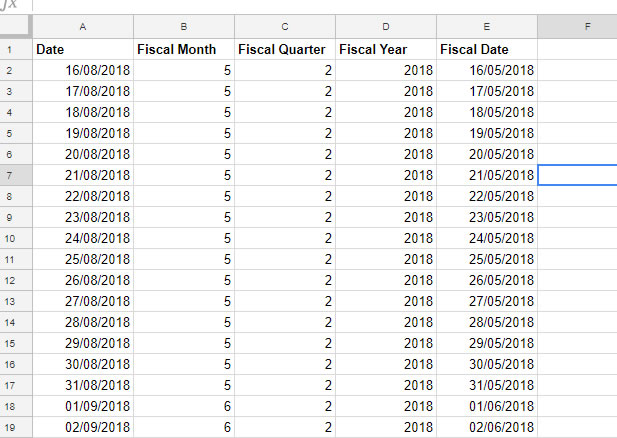Image resolution: width=617 pixels, height=438 pixels.
Task: Select column A header
Action: point(83,27)
